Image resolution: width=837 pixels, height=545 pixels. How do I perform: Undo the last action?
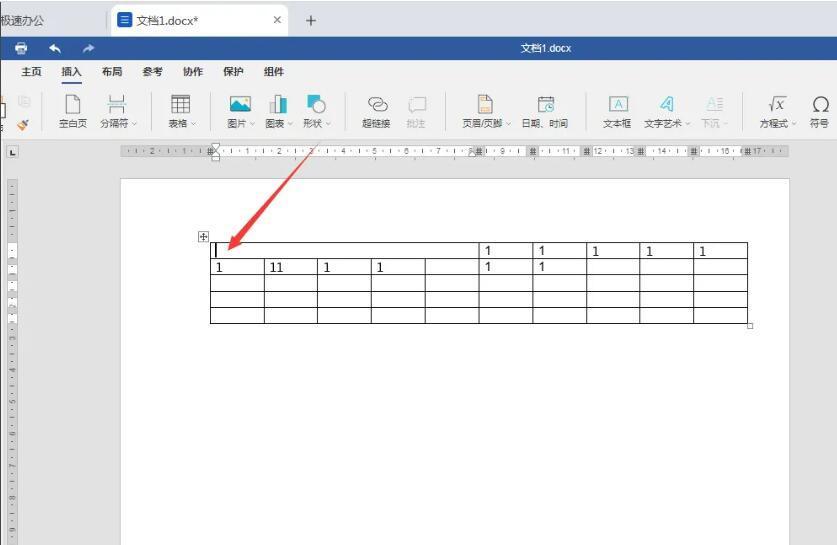point(55,49)
